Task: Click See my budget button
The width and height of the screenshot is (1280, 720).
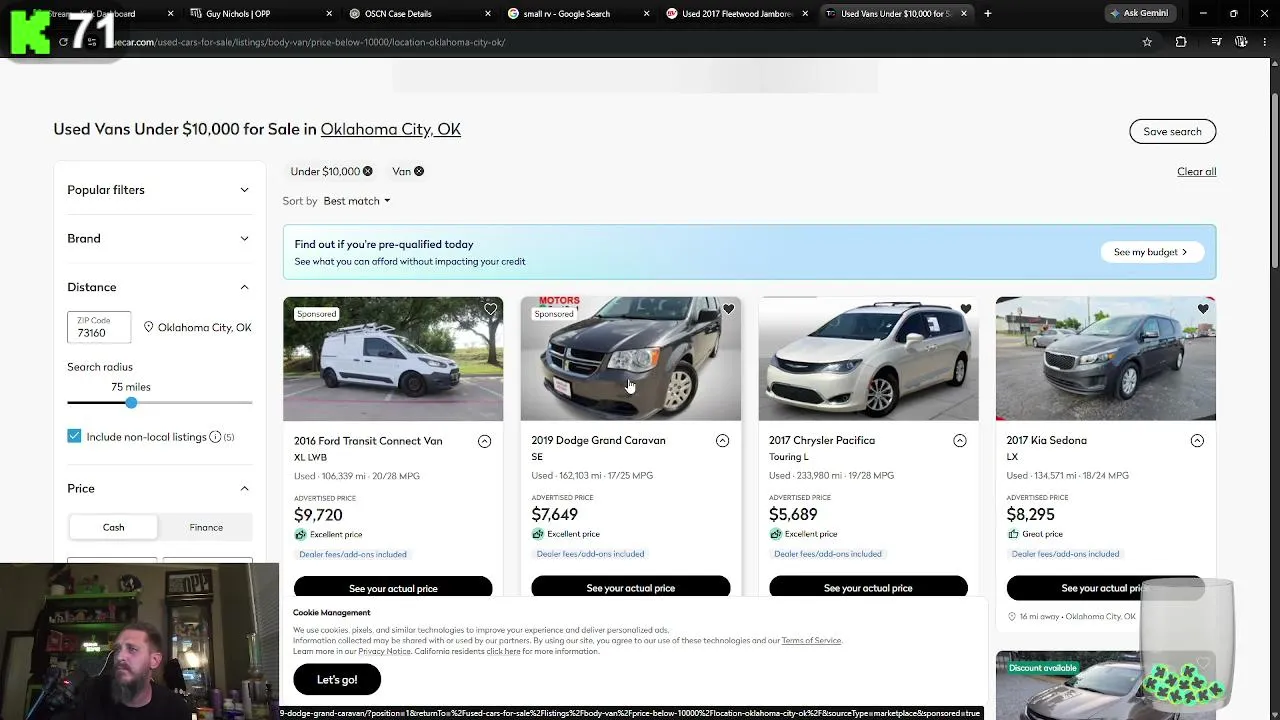Action: (x=1150, y=252)
